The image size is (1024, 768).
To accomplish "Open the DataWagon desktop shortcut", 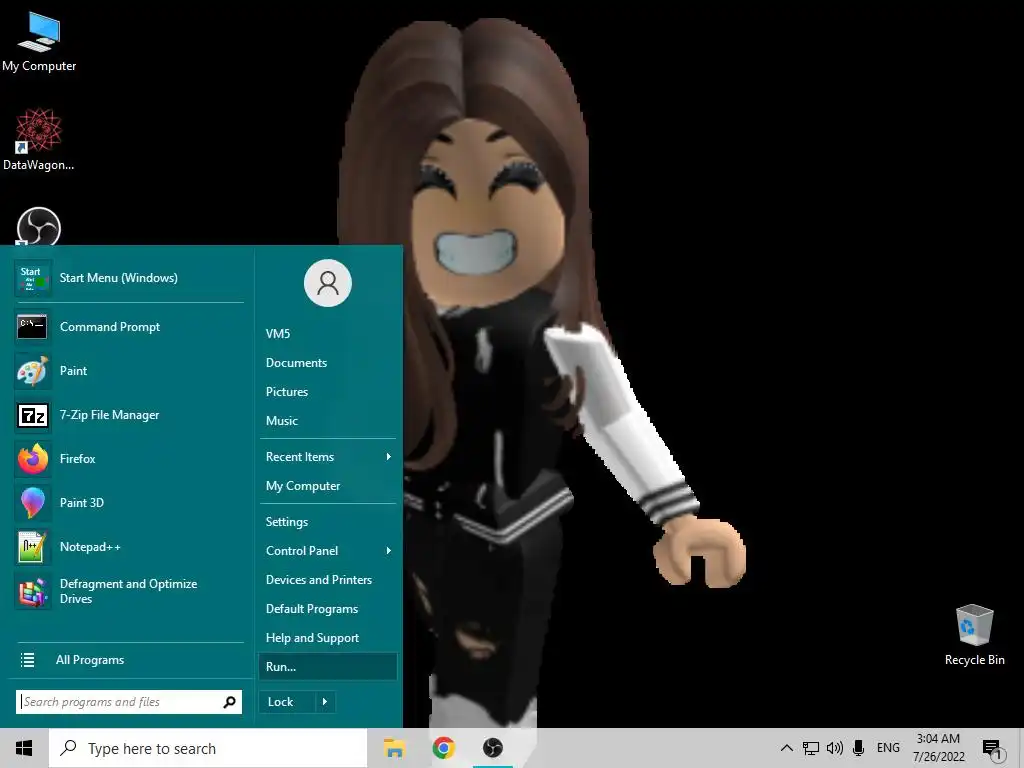I will (39, 140).
